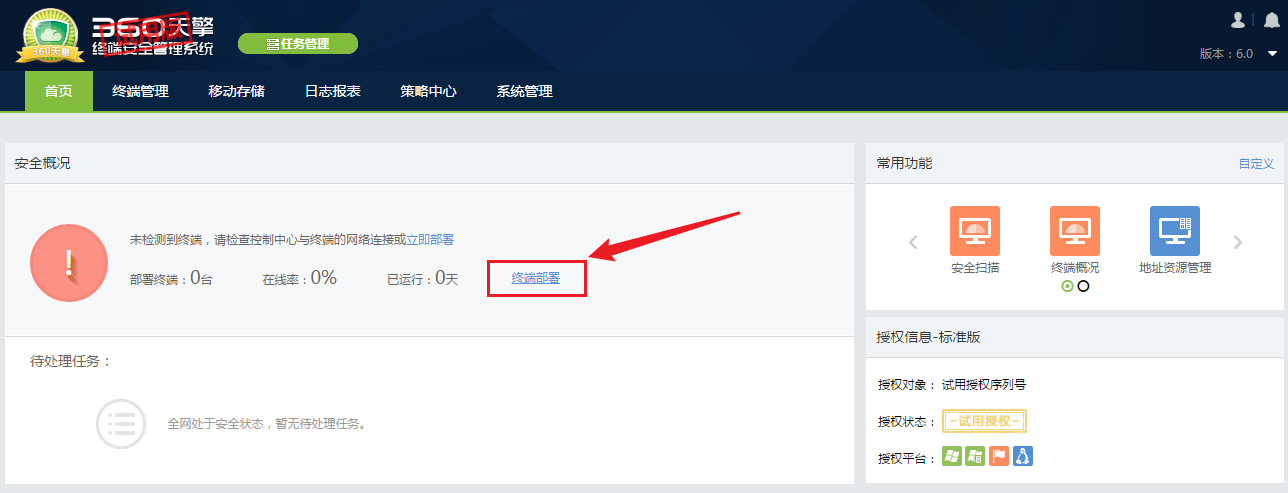Image resolution: width=1288 pixels, height=493 pixels.
Task: Click the user account icon
Action: (1237, 20)
